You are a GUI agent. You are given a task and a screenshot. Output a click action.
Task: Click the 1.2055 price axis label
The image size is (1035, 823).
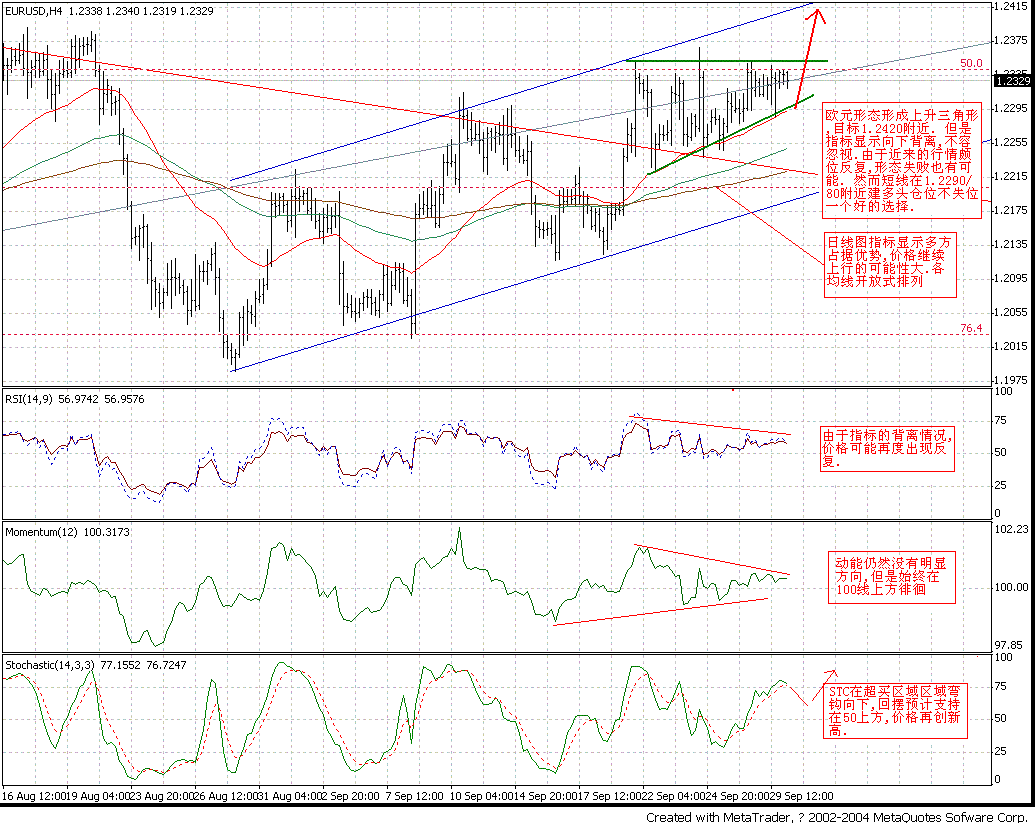1013,312
